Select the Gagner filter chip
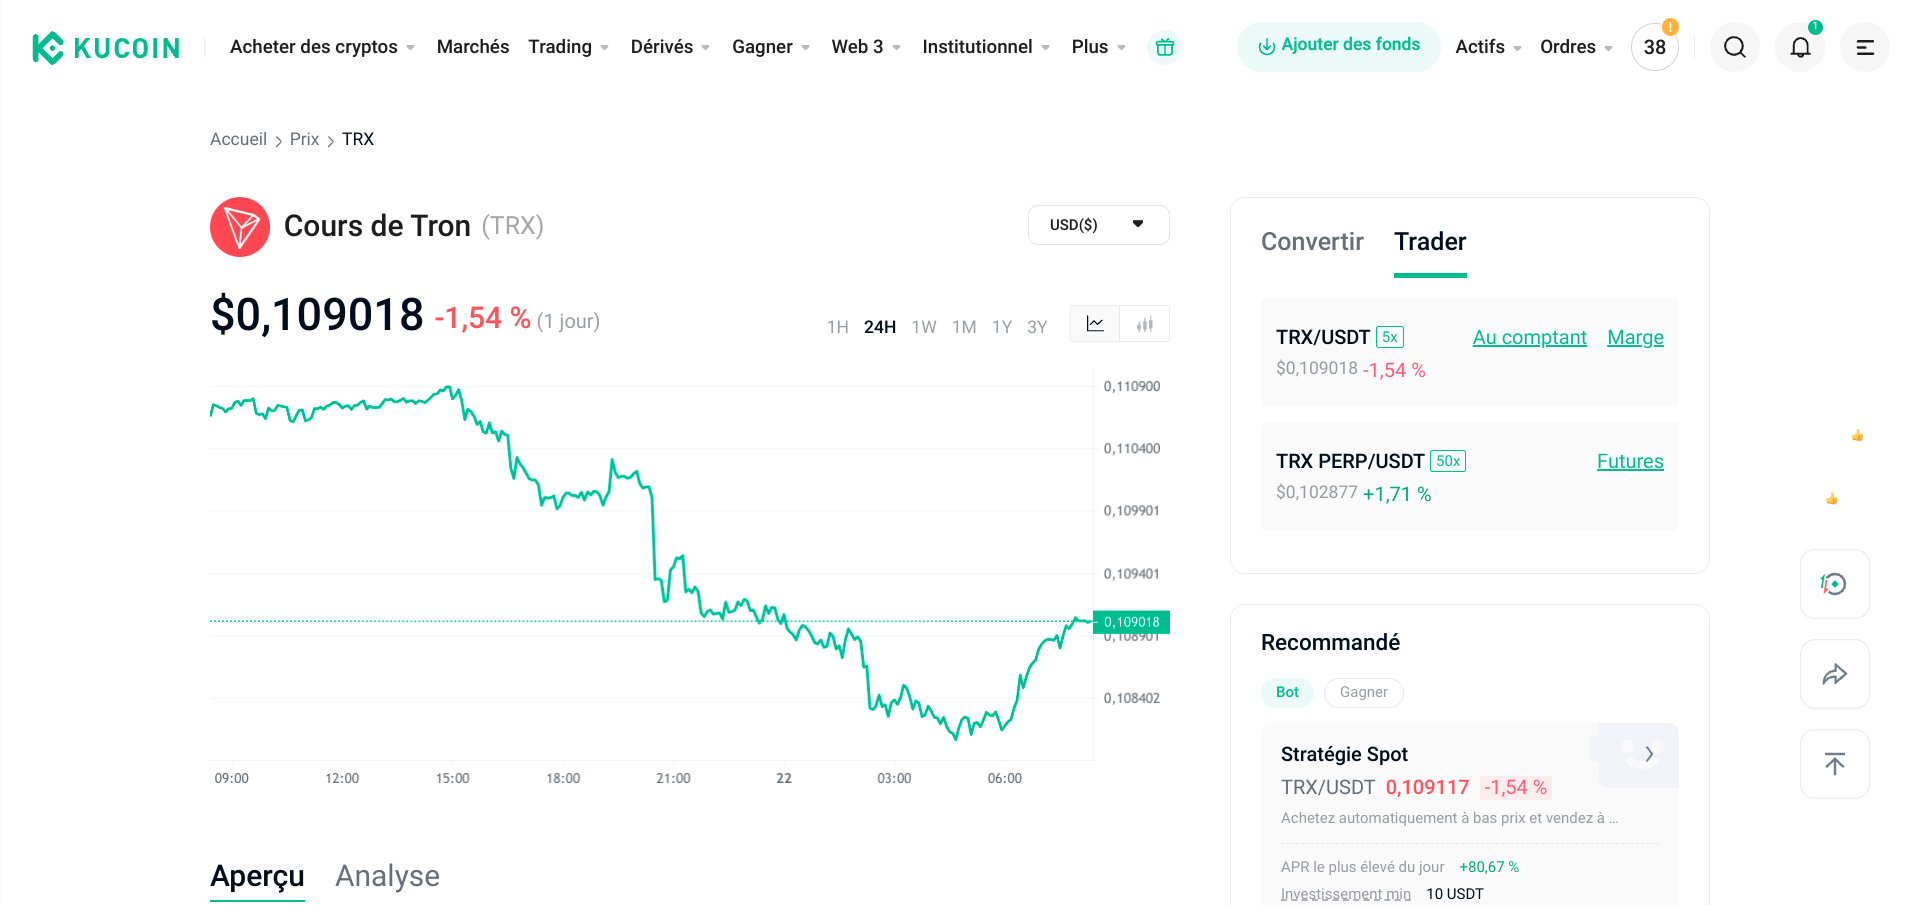This screenshot has width=1915, height=905. [x=1364, y=692]
